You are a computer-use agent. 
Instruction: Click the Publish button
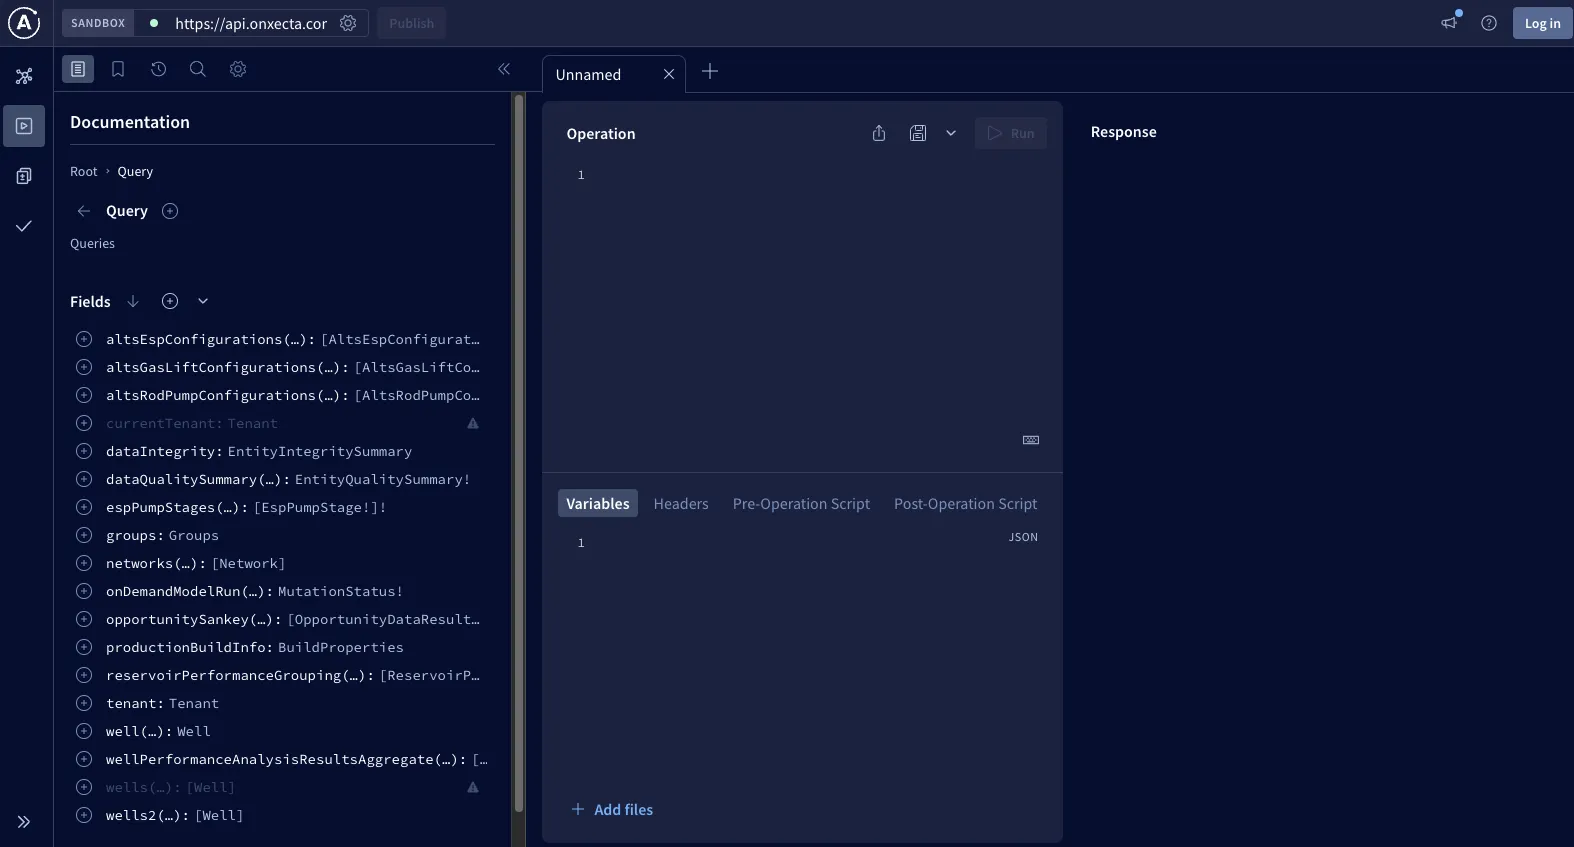click(x=412, y=23)
